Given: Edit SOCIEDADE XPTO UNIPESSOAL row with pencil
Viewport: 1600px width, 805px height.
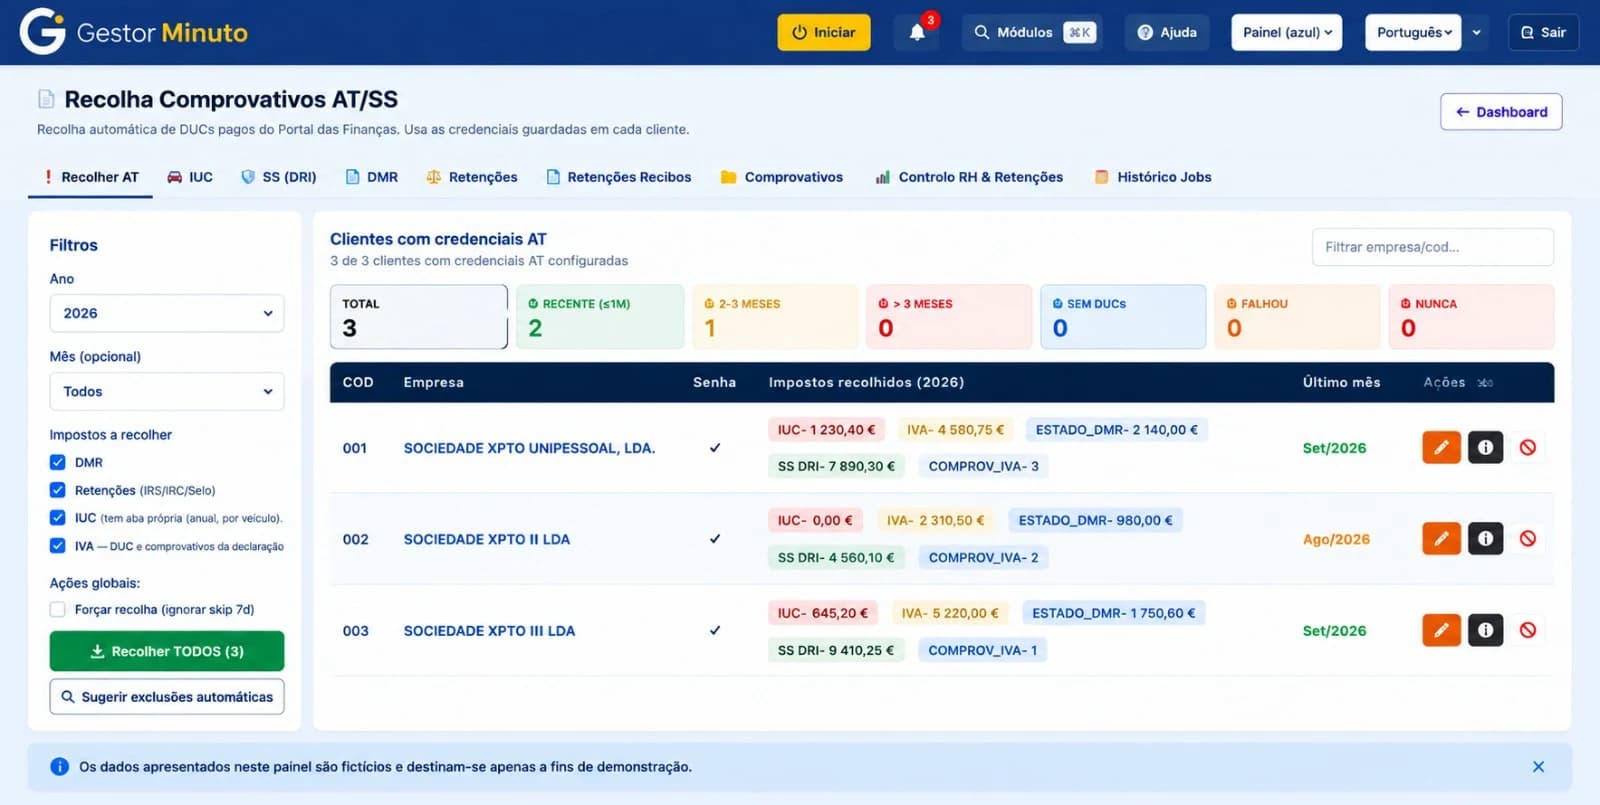Looking at the screenshot, I should pos(1441,447).
